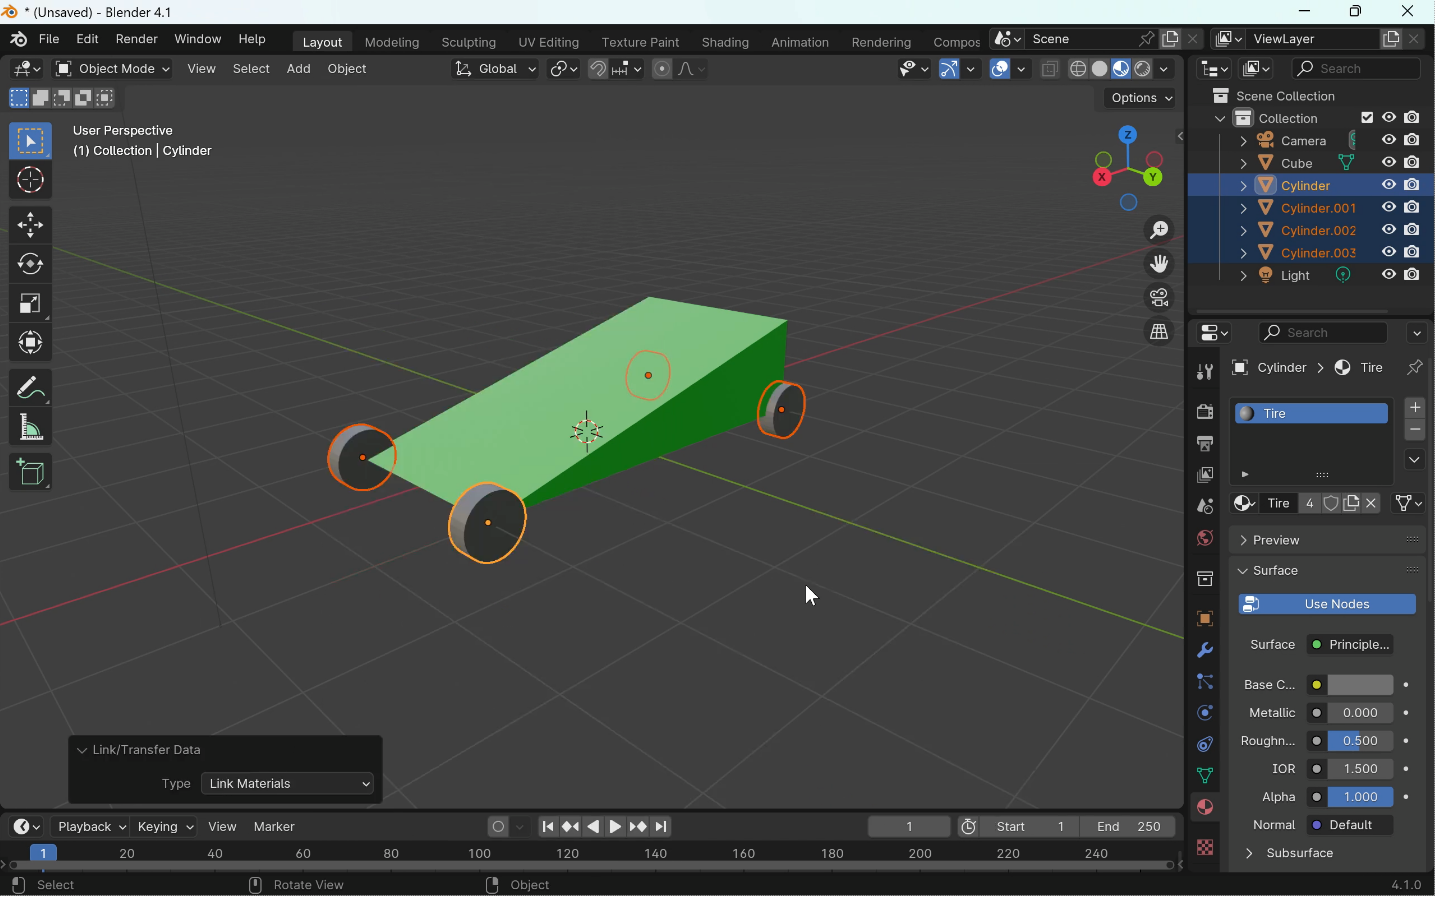Viewport: 1436px width, 897px height.
Task: Open the Object properties tab
Action: [1206, 620]
